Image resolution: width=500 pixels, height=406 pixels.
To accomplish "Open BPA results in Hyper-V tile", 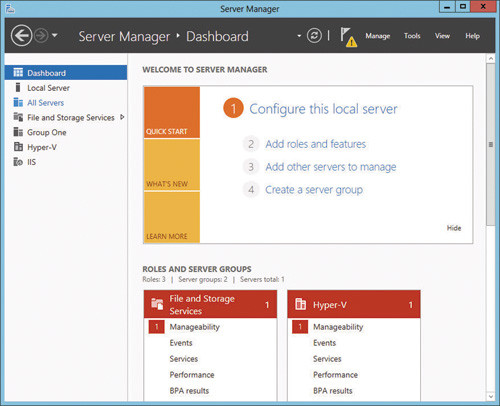I will [333, 391].
